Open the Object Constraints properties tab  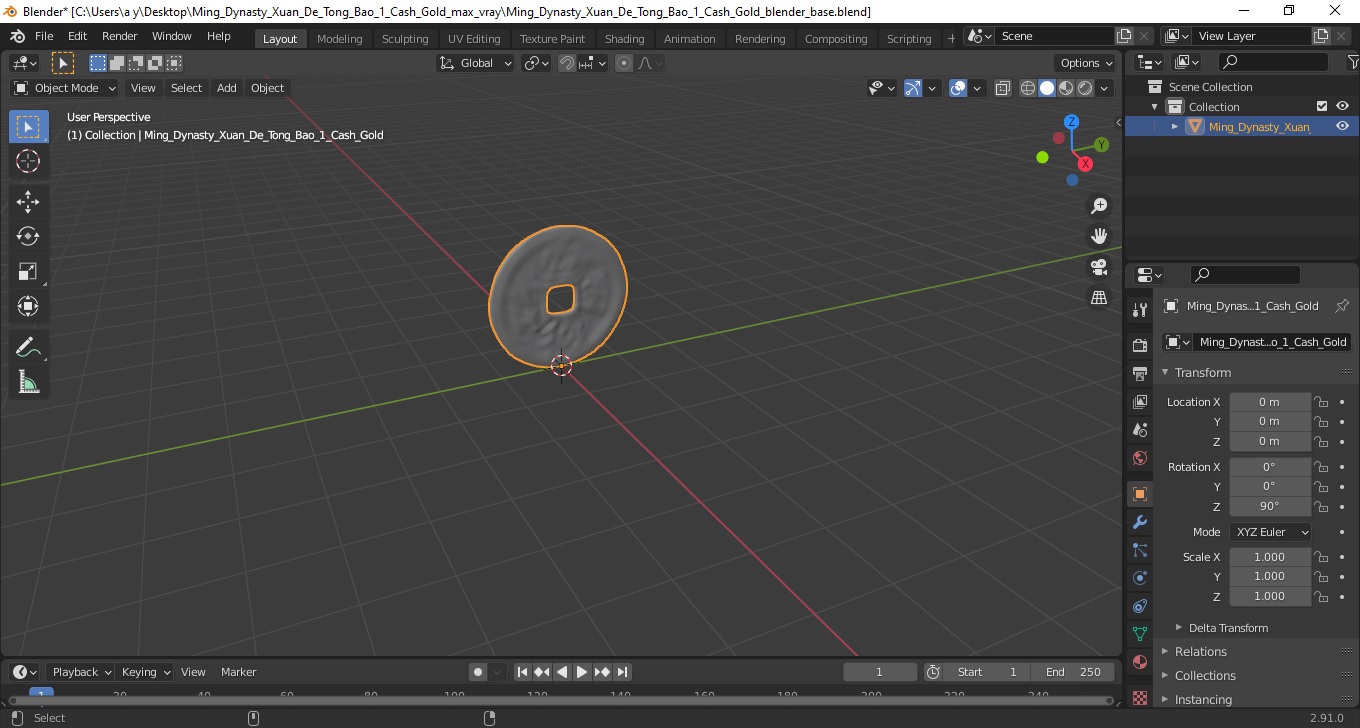pos(1140,606)
